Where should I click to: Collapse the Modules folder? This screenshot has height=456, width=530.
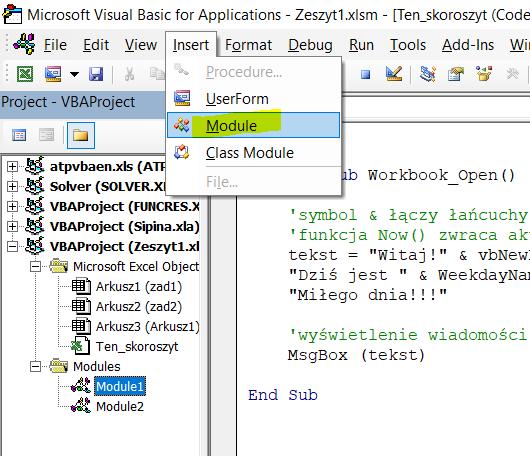[x=35, y=366]
